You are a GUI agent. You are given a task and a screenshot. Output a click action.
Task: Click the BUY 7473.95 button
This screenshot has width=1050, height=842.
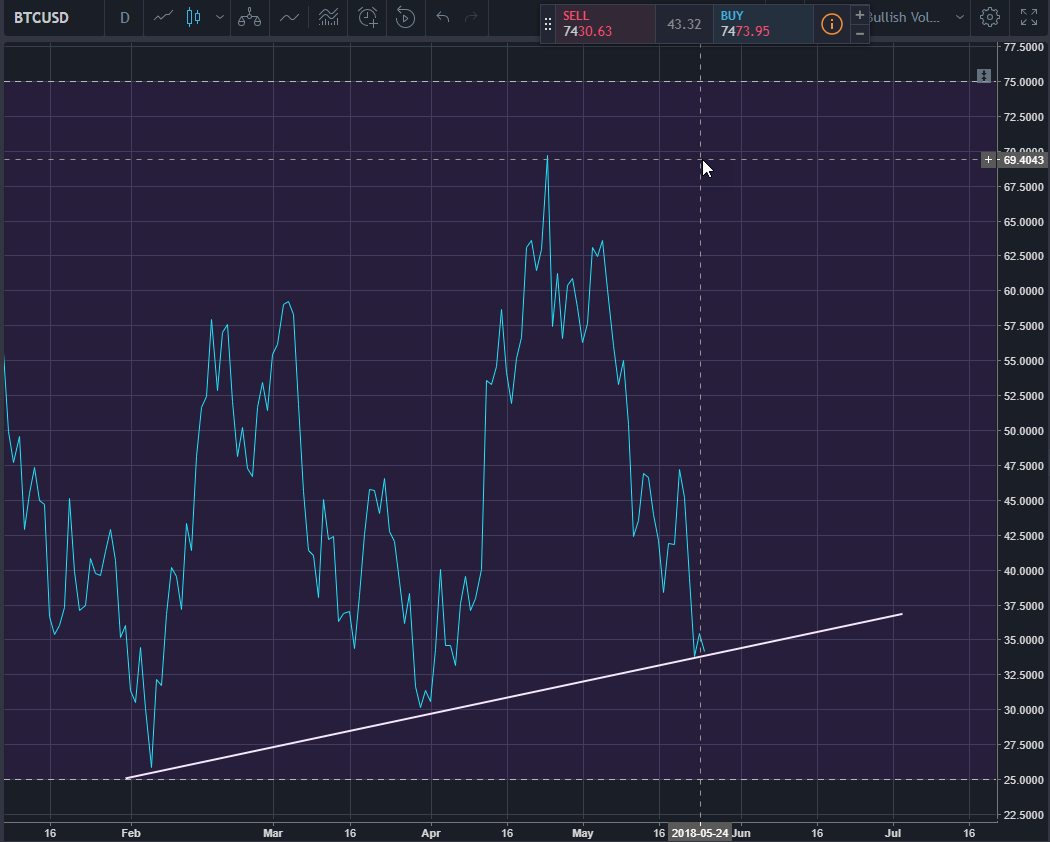[x=763, y=24]
